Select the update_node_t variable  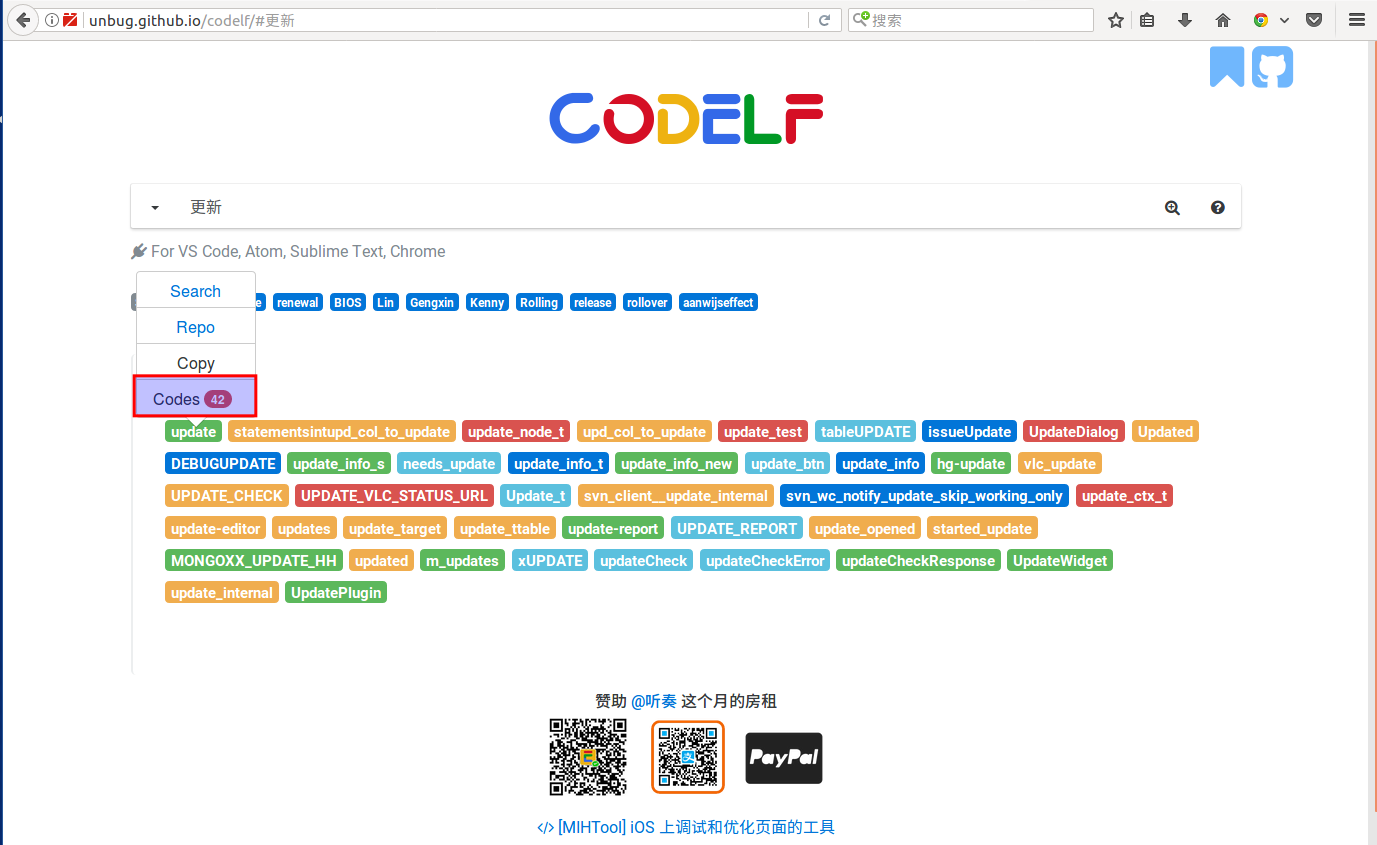coord(516,432)
